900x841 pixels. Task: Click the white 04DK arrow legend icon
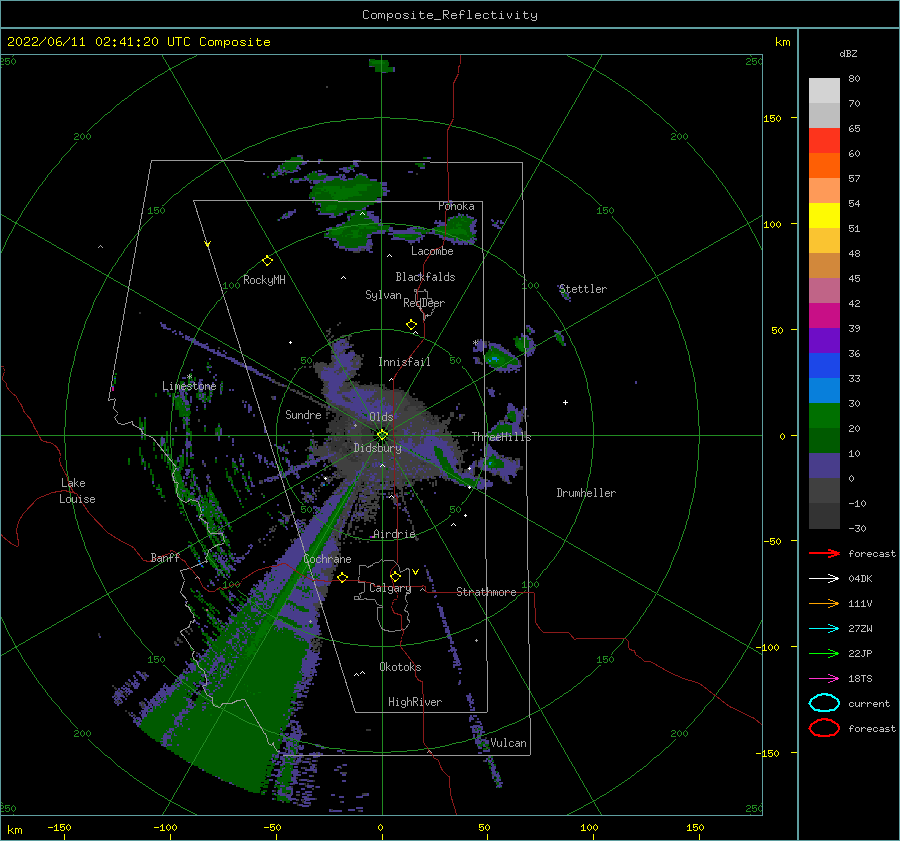click(824, 578)
